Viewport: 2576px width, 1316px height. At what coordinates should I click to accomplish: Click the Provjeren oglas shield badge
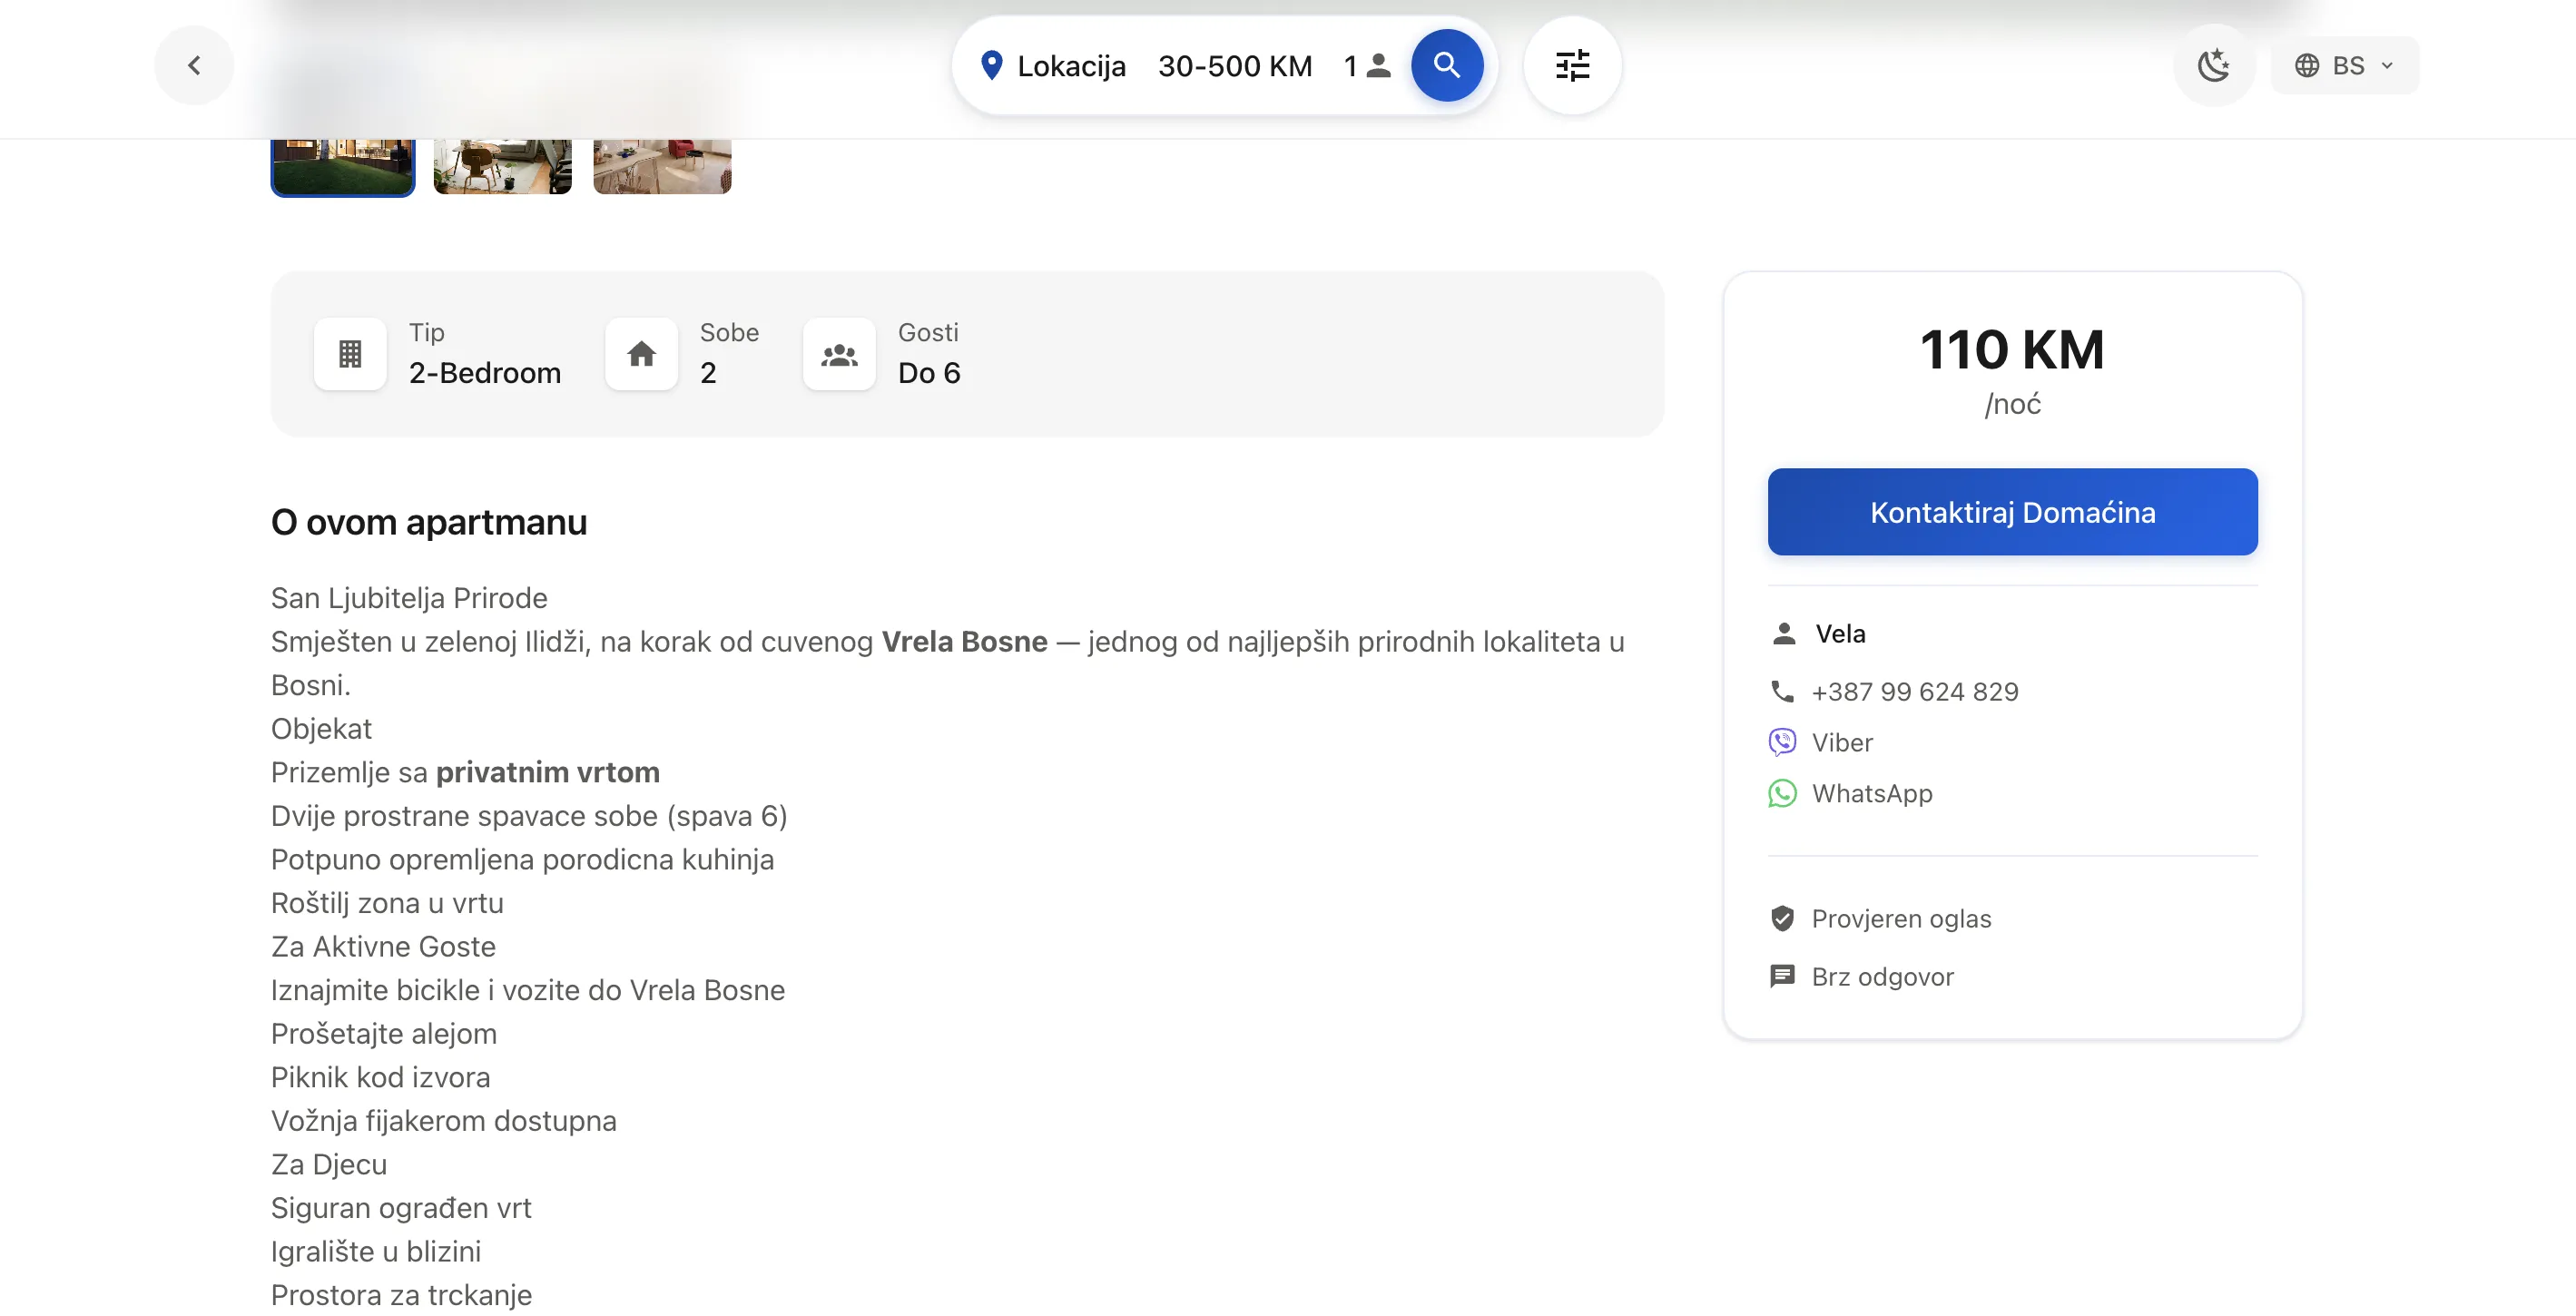pos(1782,918)
